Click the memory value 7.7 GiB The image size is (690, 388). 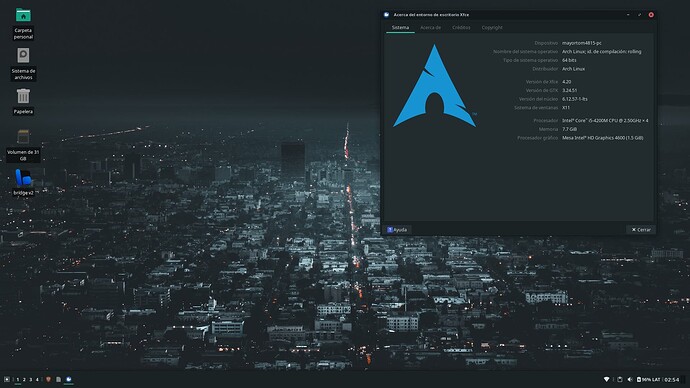coord(569,129)
